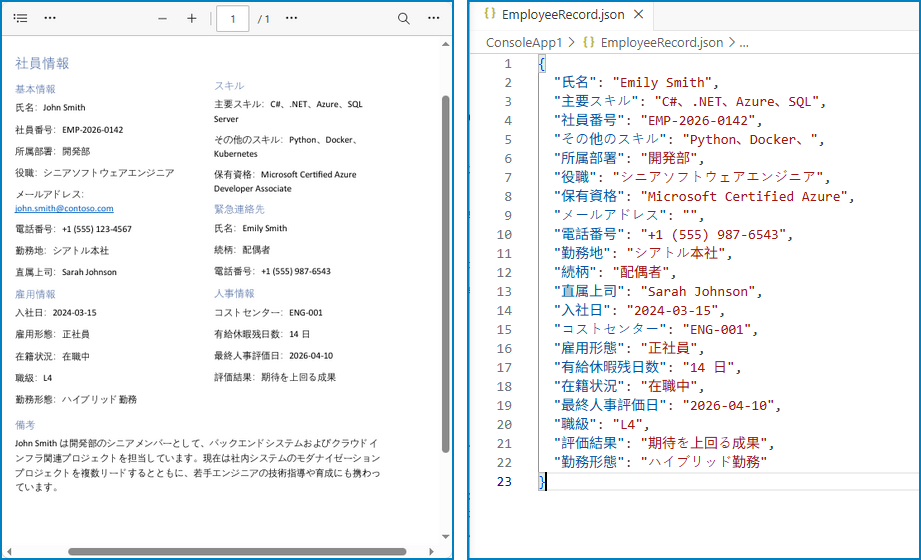Viewport: 921px width, 560px height.
Task: Click 電話番号: +1 (555) 123-4567 in PDF
Action: (73, 229)
